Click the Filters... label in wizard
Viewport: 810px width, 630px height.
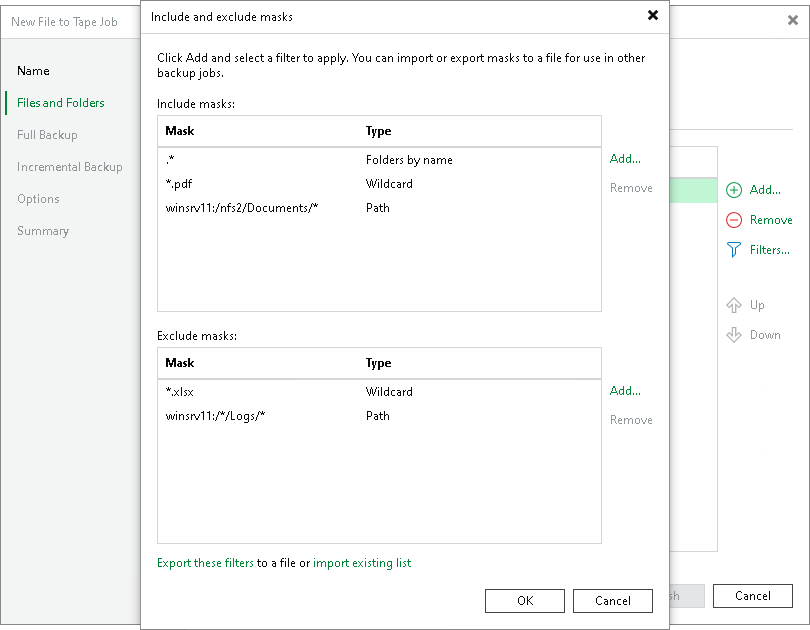(770, 250)
